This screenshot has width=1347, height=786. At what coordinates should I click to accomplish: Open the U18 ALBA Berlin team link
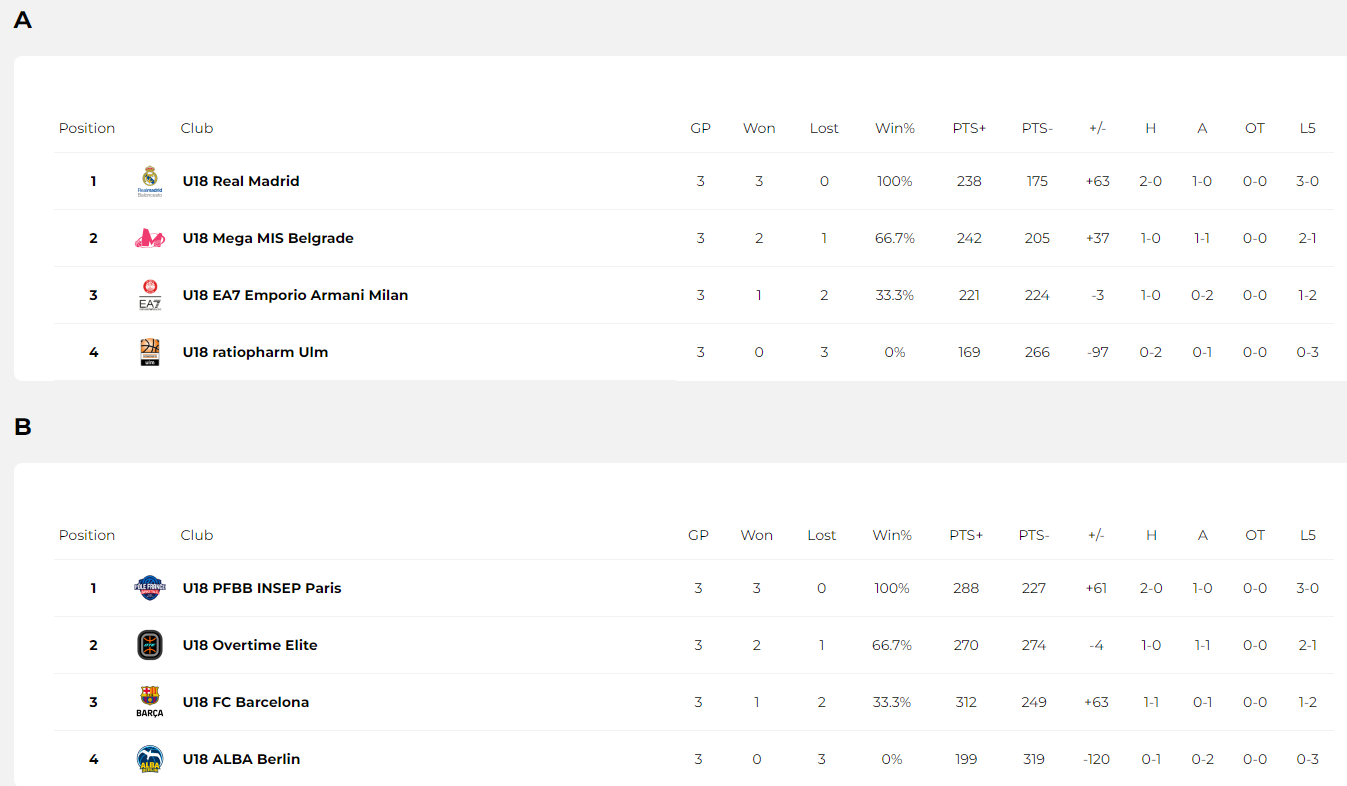tap(241, 759)
